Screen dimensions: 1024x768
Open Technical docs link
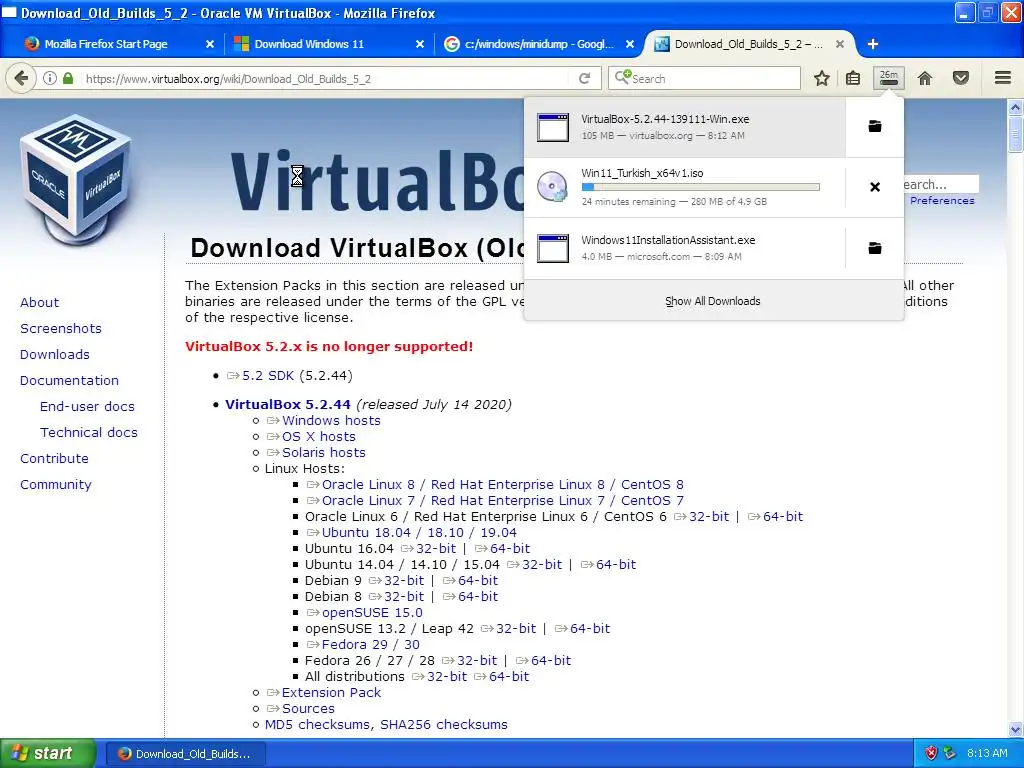89,432
